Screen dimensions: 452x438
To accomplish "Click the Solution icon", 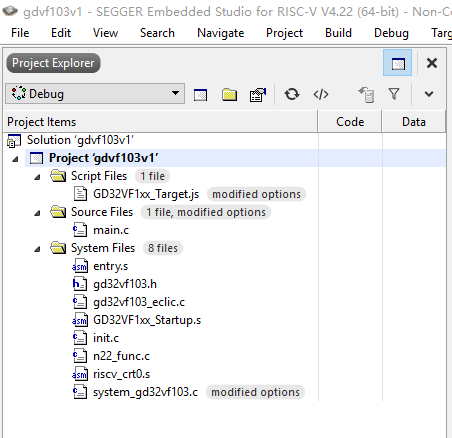I will point(14,141).
